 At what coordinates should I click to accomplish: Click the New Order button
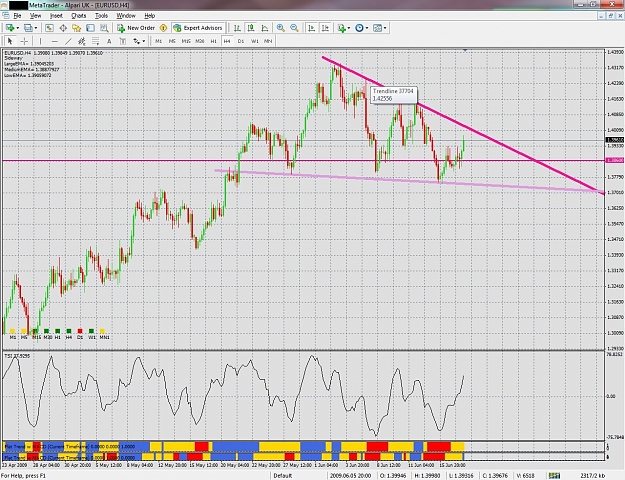pos(136,28)
